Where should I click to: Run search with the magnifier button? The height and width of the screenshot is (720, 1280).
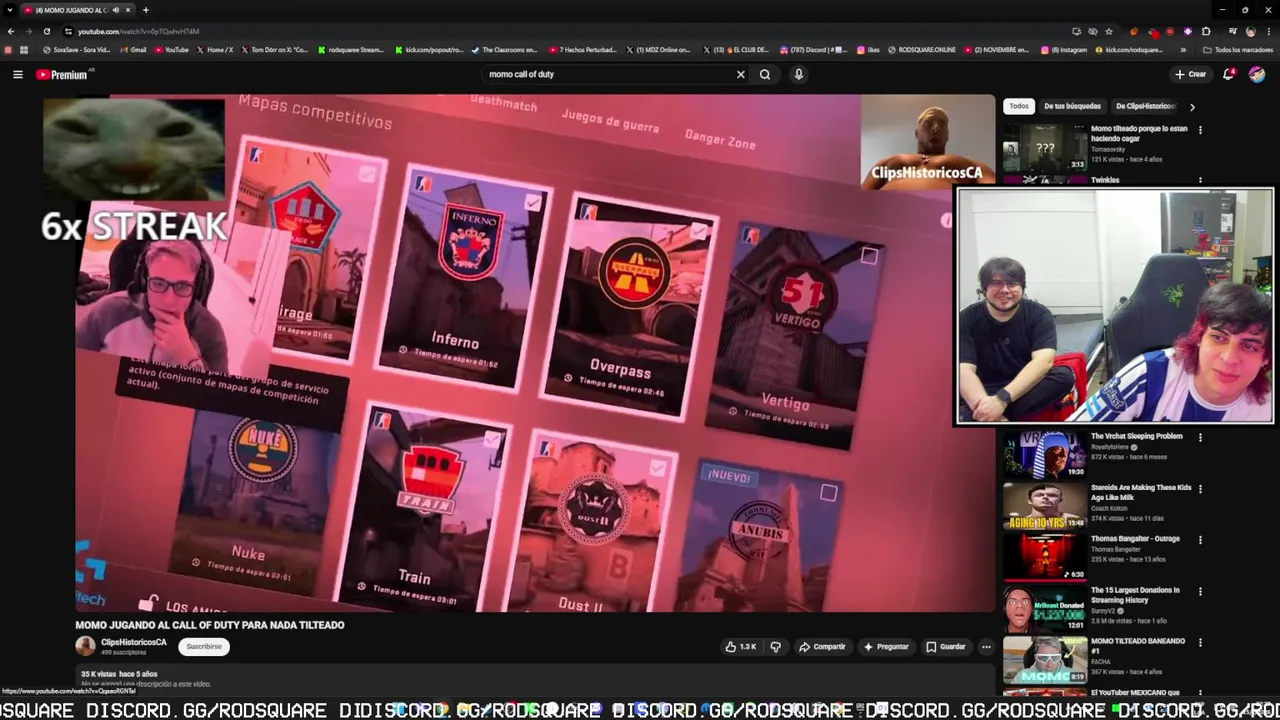coord(765,74)
